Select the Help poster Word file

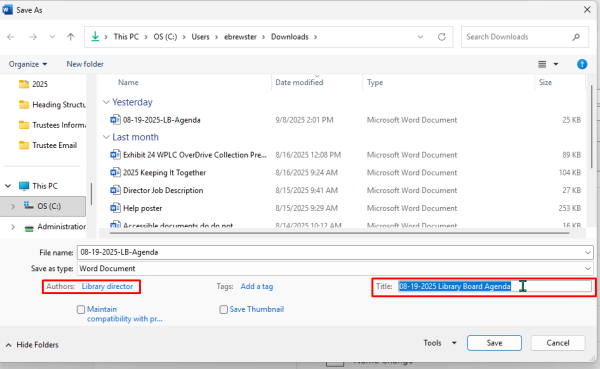[x=143, y=208]
